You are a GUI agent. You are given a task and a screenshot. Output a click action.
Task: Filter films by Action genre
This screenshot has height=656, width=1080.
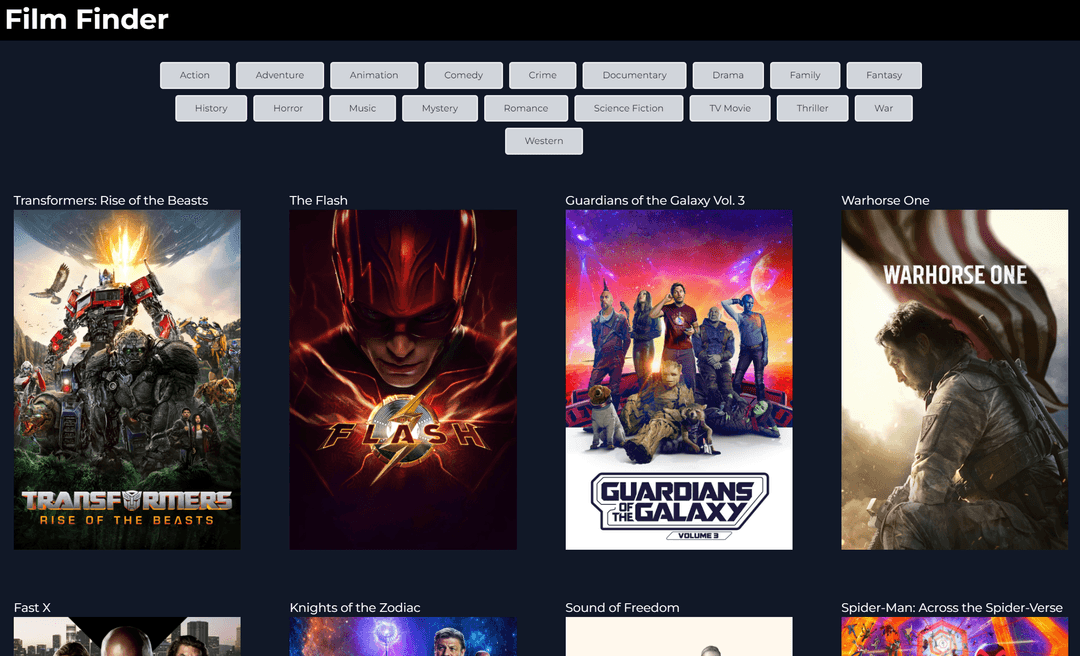[x=195, y=75]
